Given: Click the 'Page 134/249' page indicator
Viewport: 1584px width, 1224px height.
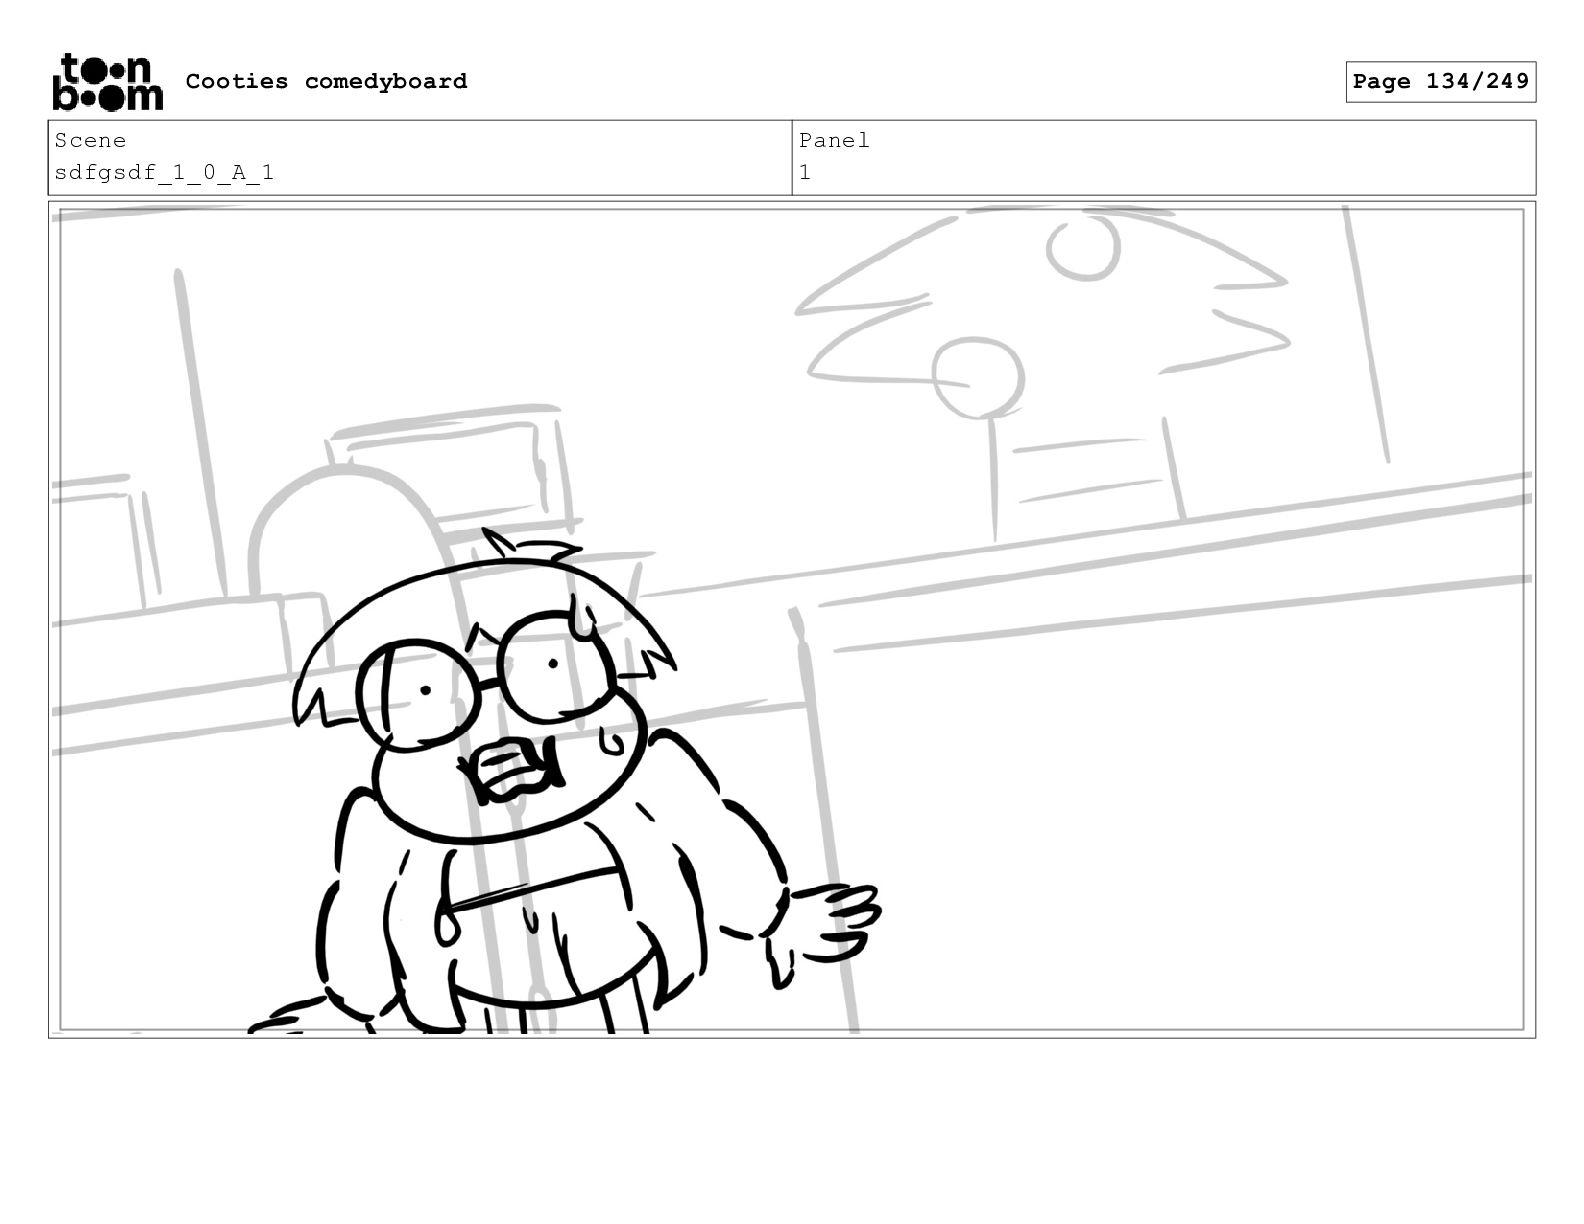Looking at the screenshot, I should pyautogui.click(x=1440, y=82).
